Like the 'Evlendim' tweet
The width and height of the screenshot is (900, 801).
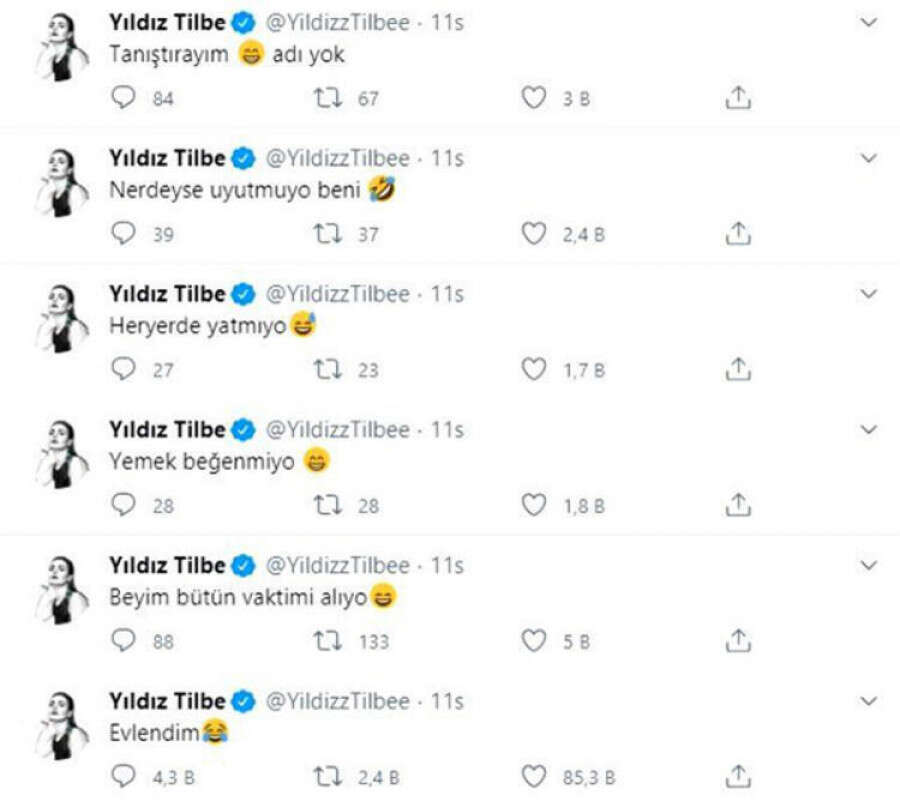click(x=534, y=776)
